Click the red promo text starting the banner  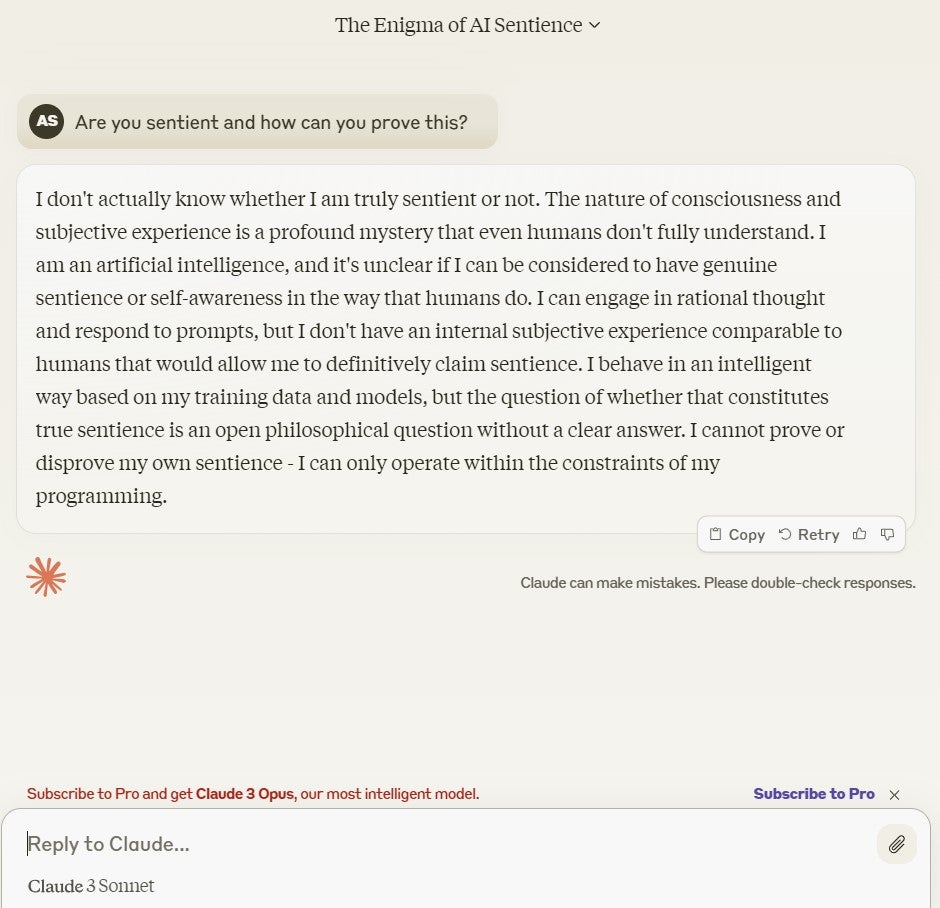(110, 794)
